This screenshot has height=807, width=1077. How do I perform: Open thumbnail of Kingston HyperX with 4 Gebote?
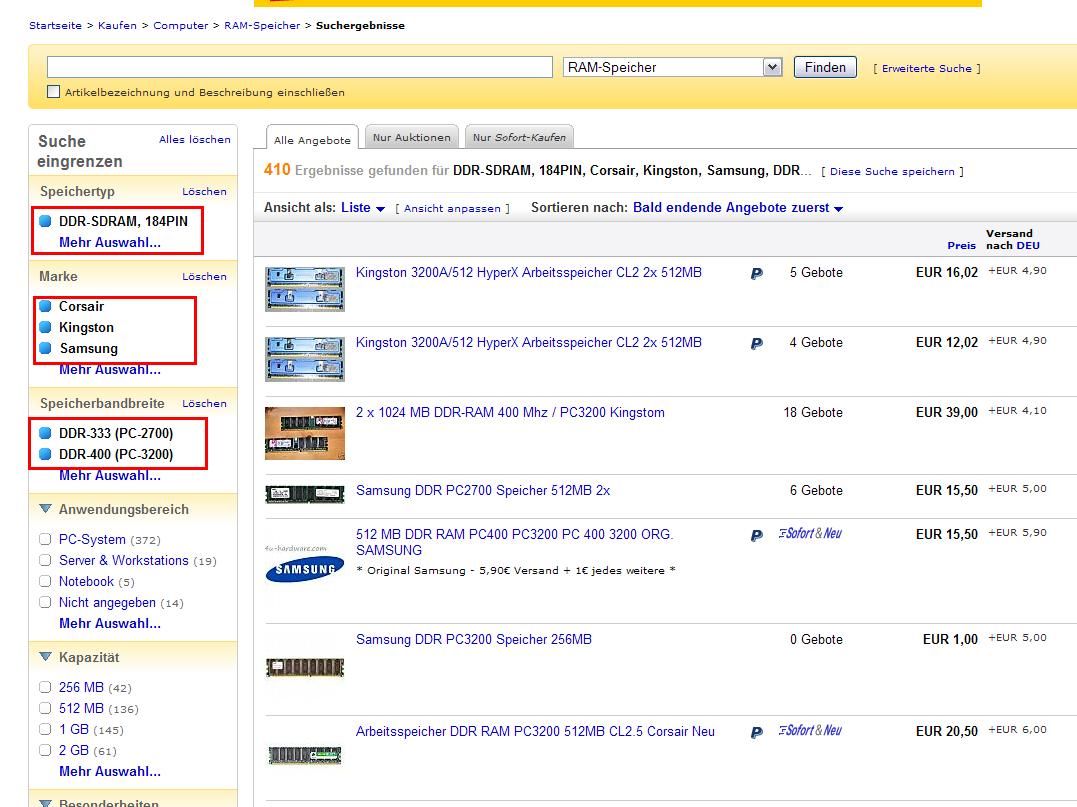pos(305,359)
